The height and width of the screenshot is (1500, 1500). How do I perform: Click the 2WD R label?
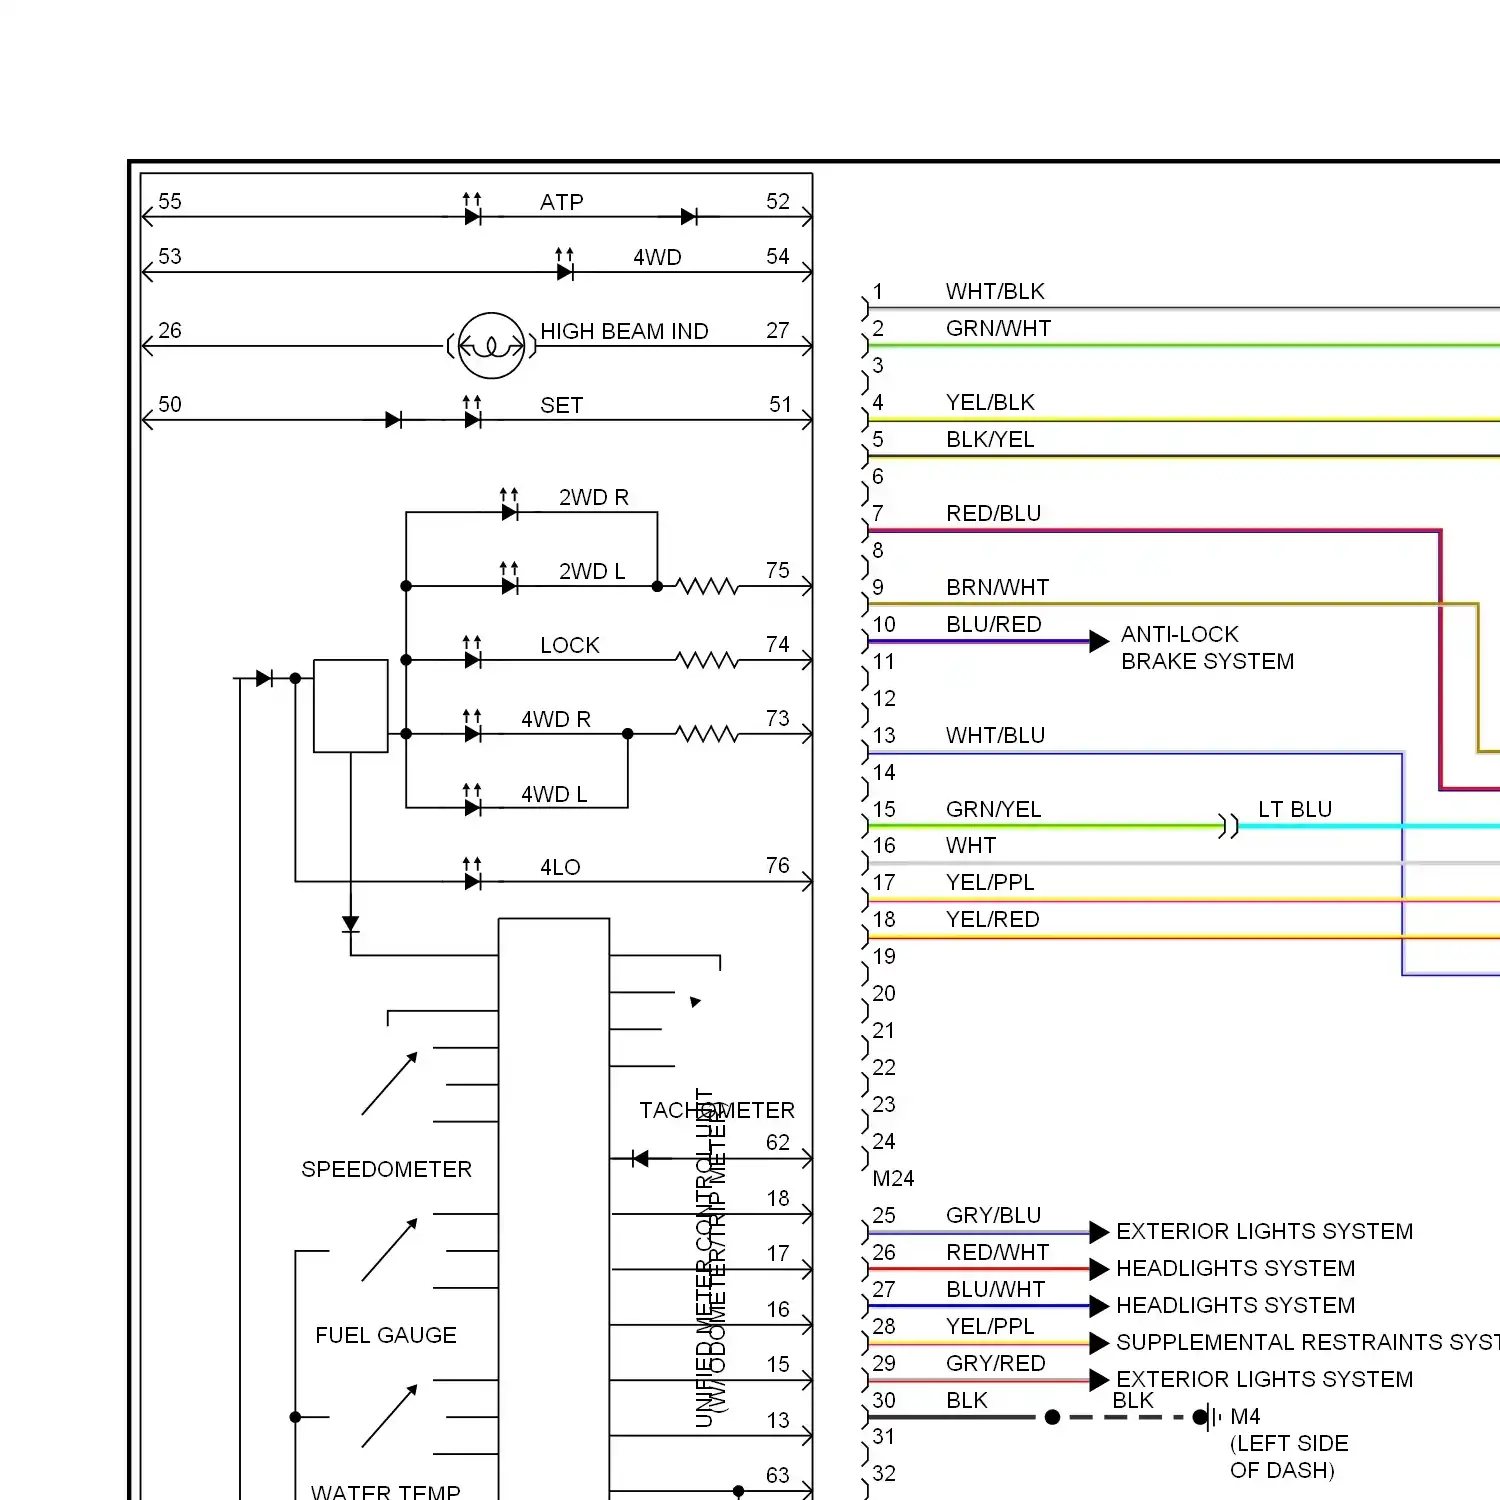[x=594, y=497]
